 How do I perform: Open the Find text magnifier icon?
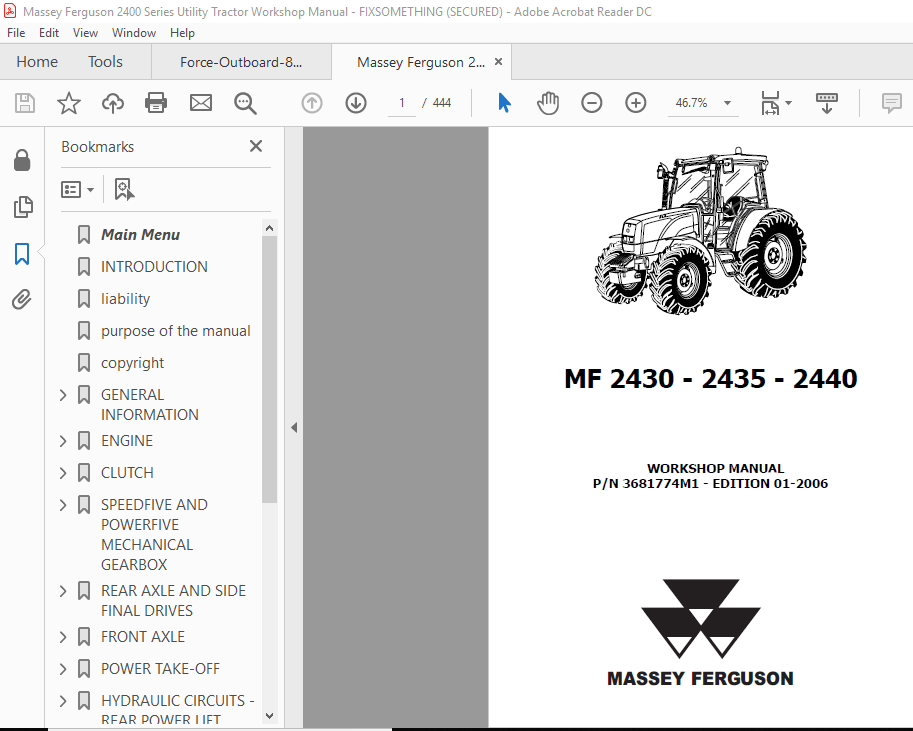point(245,103)
